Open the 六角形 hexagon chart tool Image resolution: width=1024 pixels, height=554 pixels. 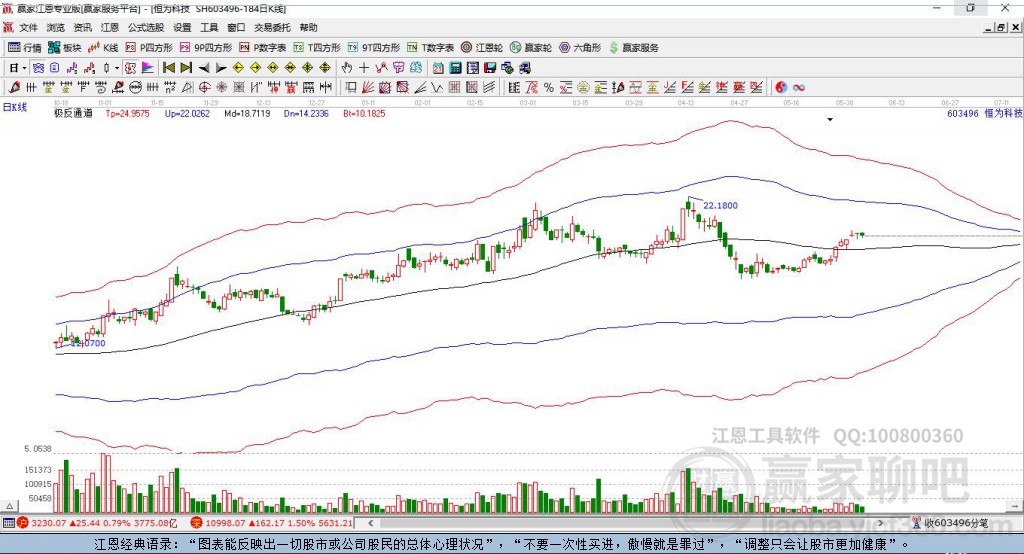pos(580,48)
